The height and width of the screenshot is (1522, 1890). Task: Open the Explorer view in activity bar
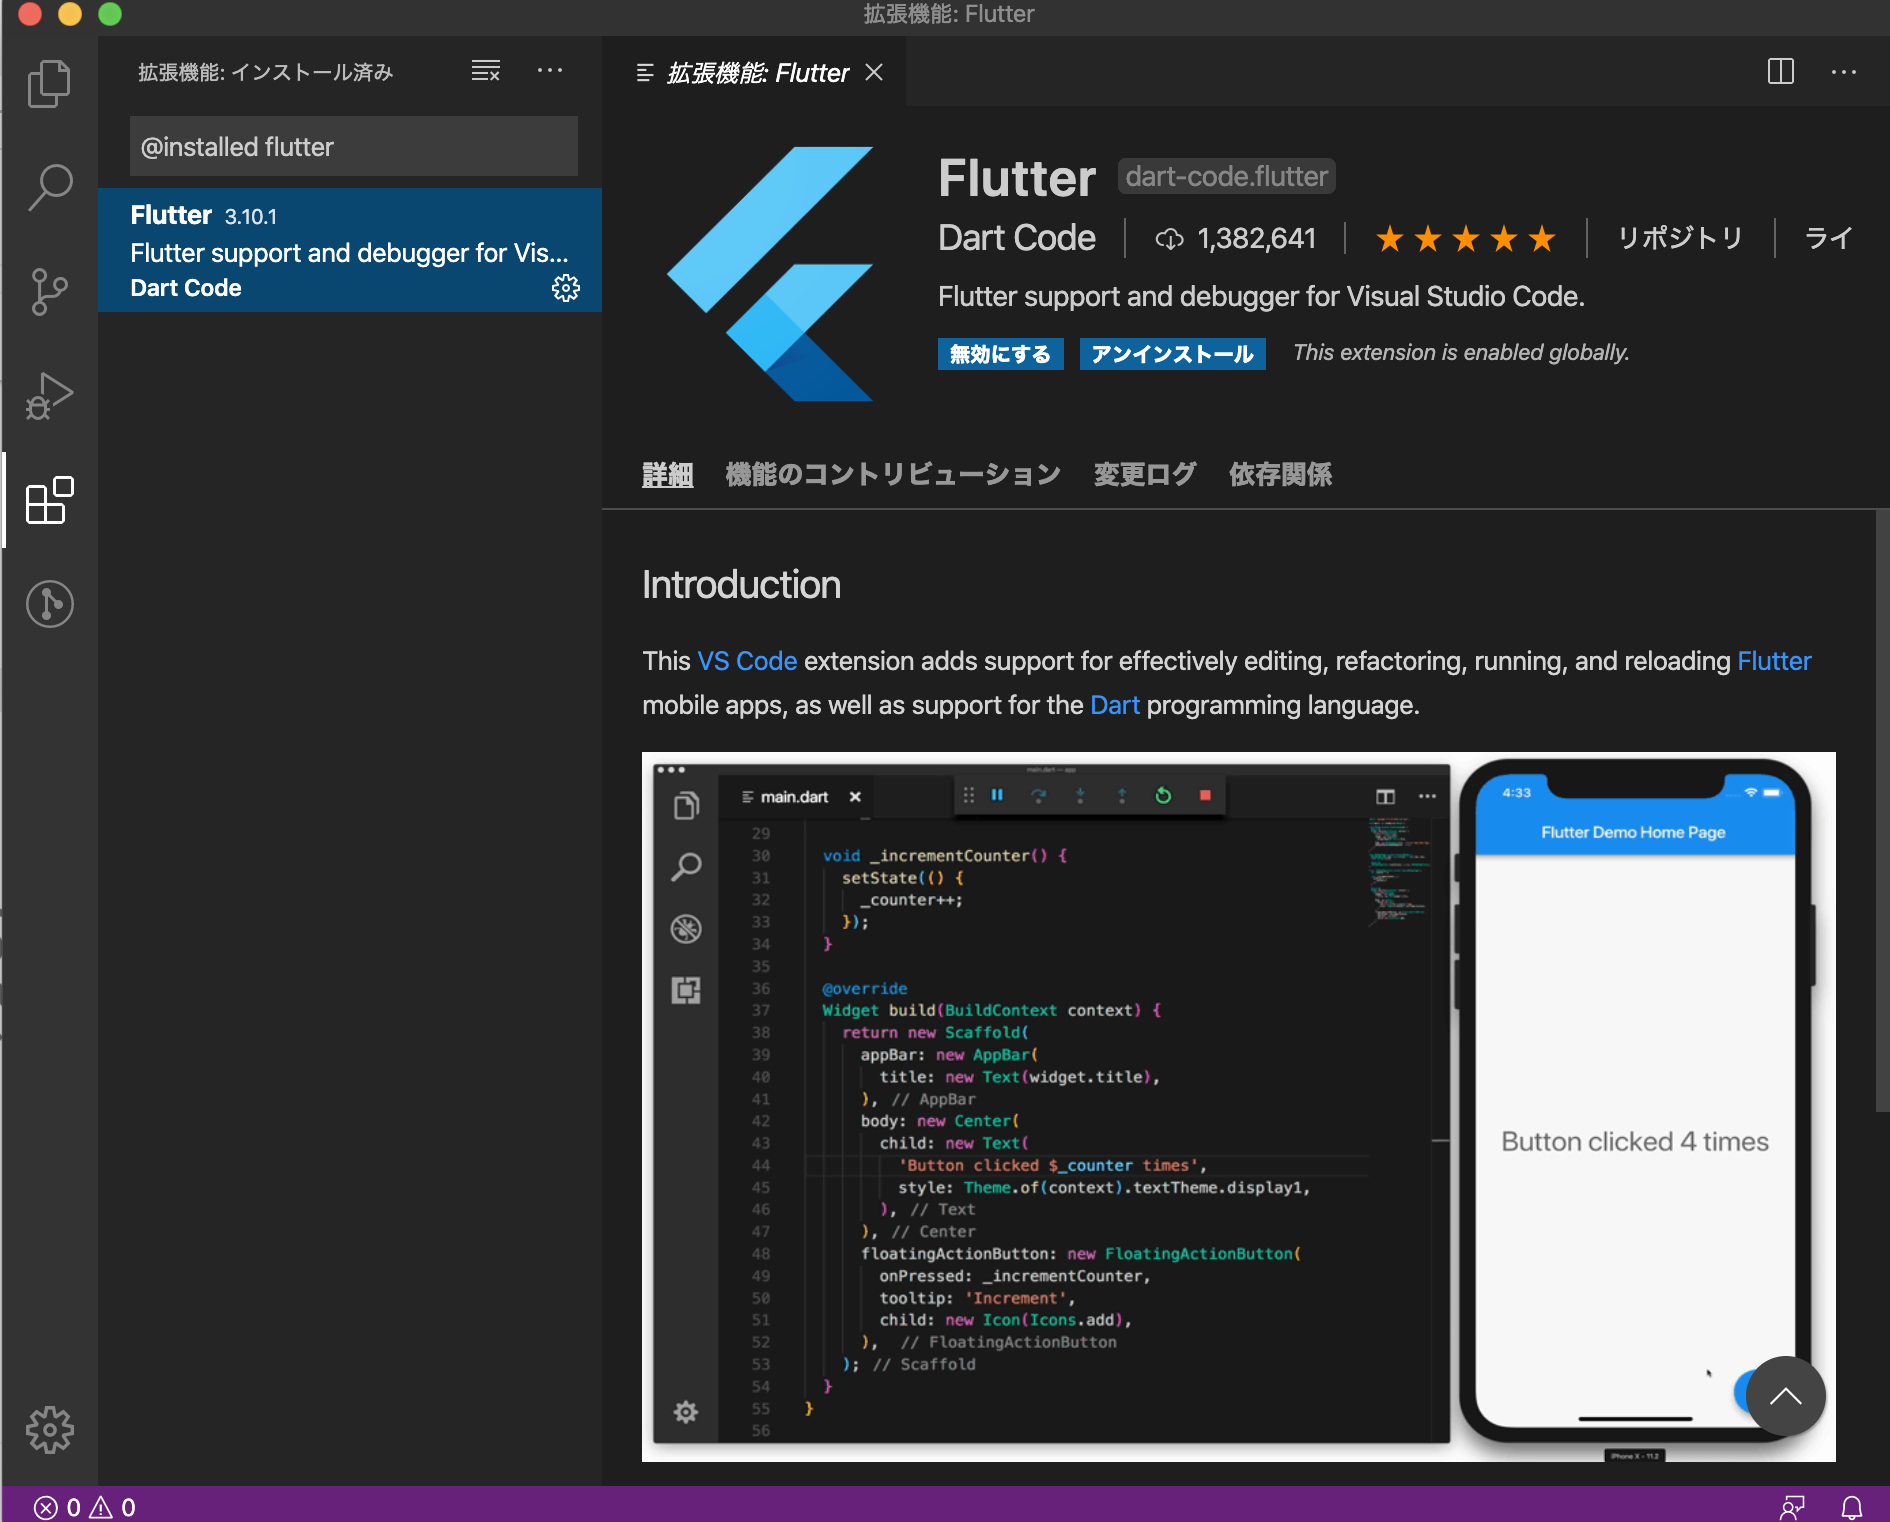[49, 84]
